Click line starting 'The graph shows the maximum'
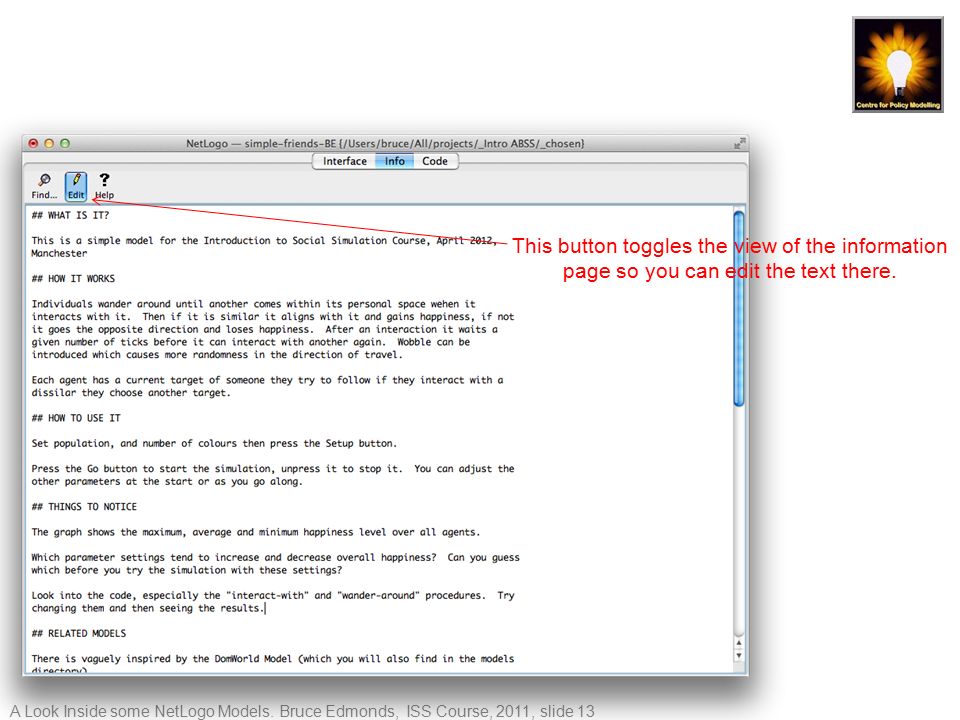 click(256, 533)
